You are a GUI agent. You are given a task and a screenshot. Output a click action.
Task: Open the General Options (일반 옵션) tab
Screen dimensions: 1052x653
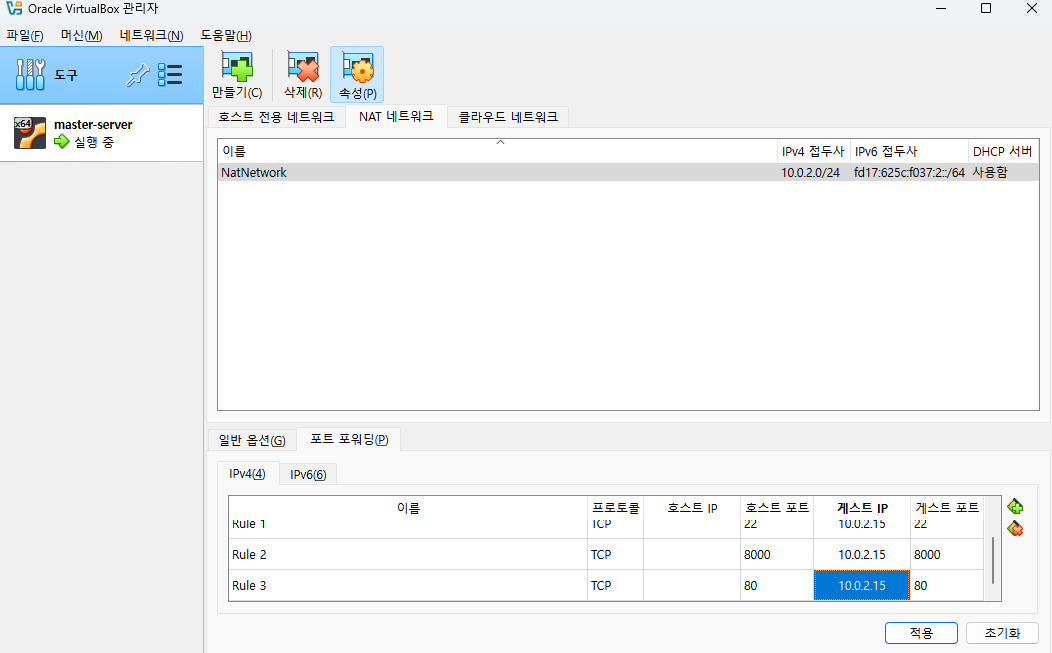click(252, 440)
